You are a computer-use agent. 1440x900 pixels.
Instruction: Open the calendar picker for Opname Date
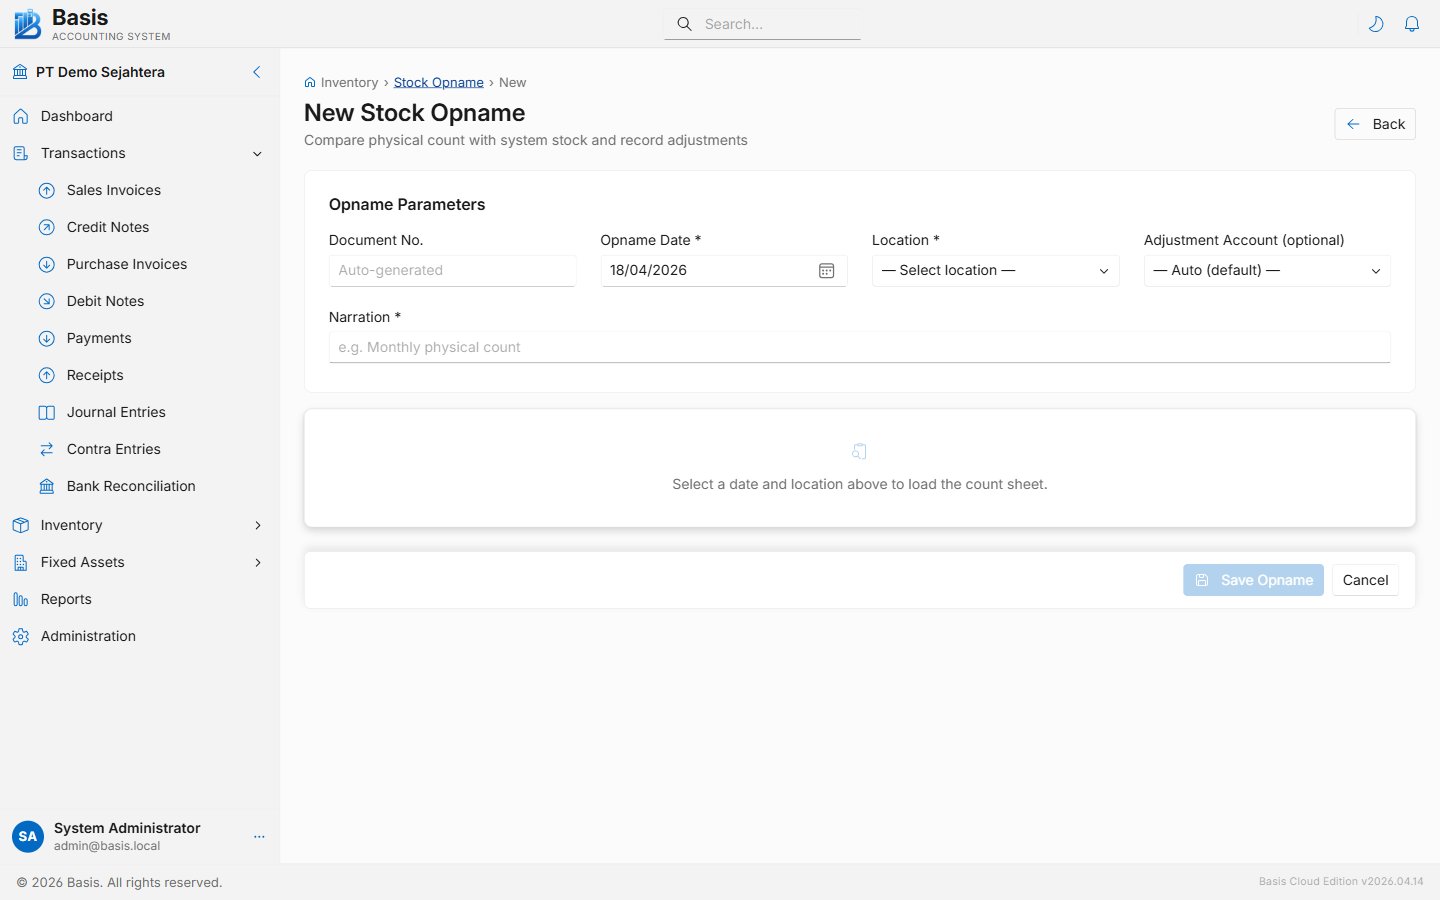tap(827, 270)
